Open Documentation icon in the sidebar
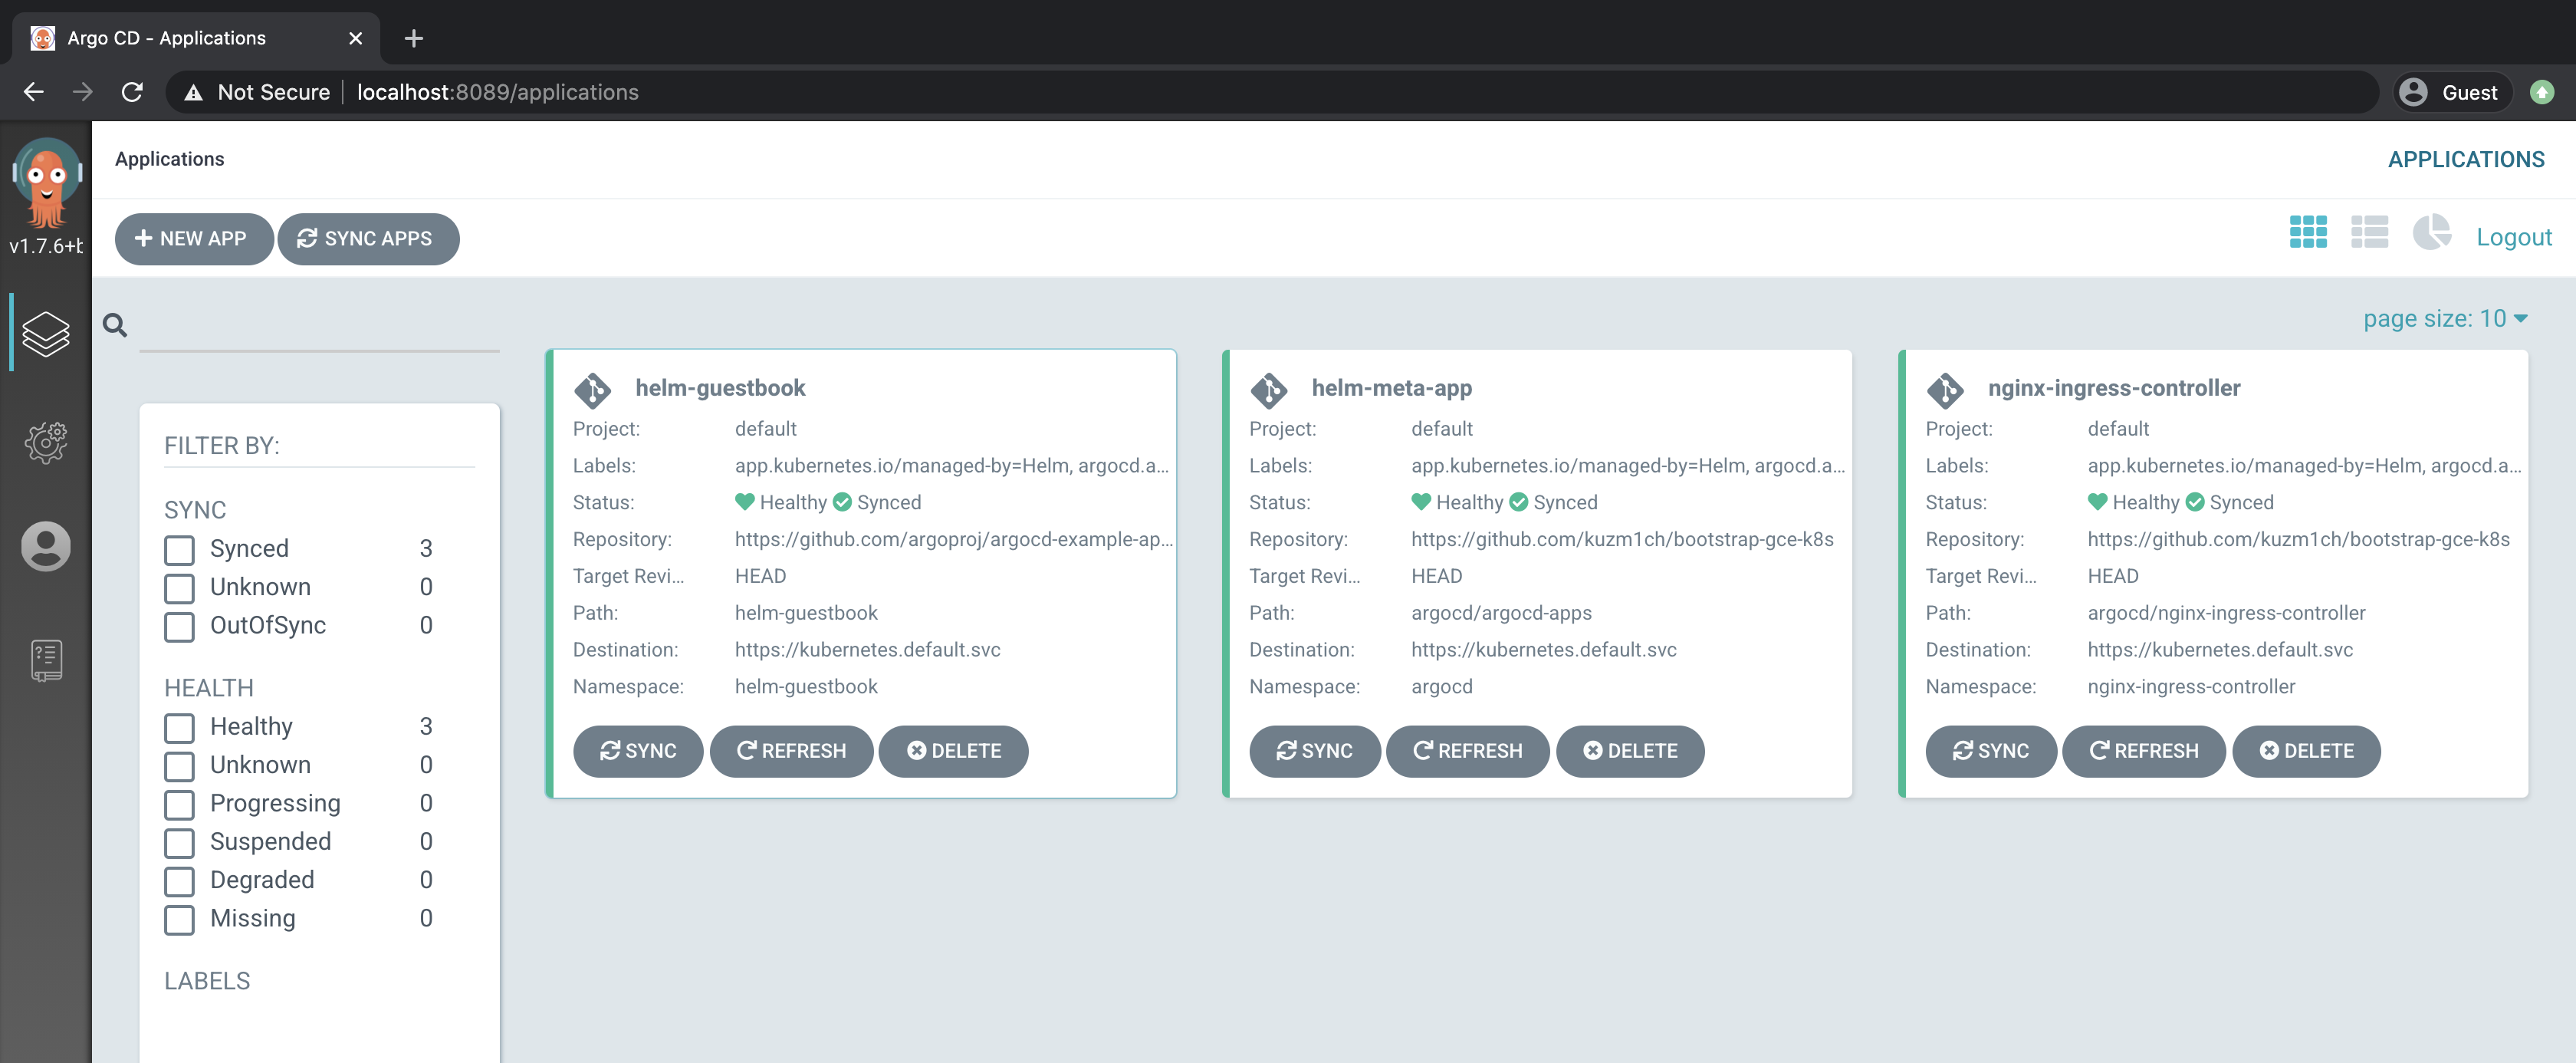Screen dimensions: 2576x1063 coord(46,660)
